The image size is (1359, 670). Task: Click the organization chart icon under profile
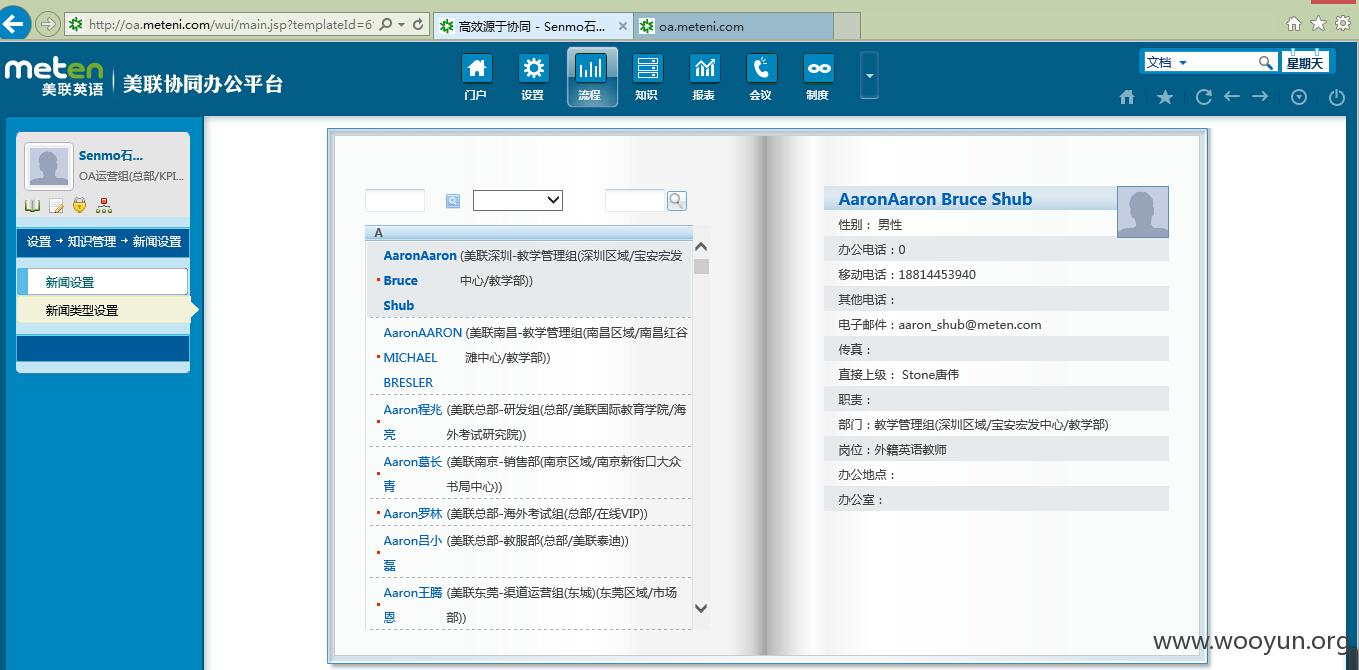104,206
